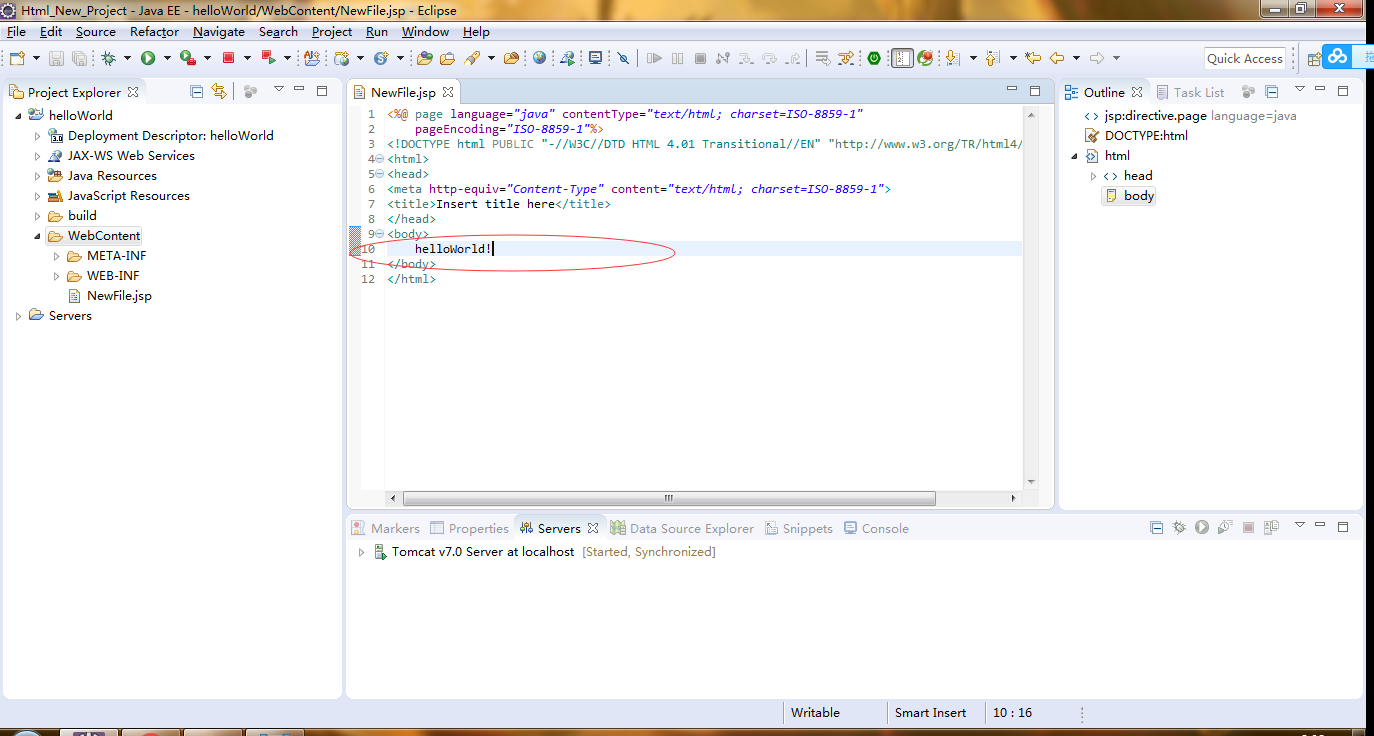Run the application using the green Run icon
The image size is (1374, 736).
pos(148,57)
